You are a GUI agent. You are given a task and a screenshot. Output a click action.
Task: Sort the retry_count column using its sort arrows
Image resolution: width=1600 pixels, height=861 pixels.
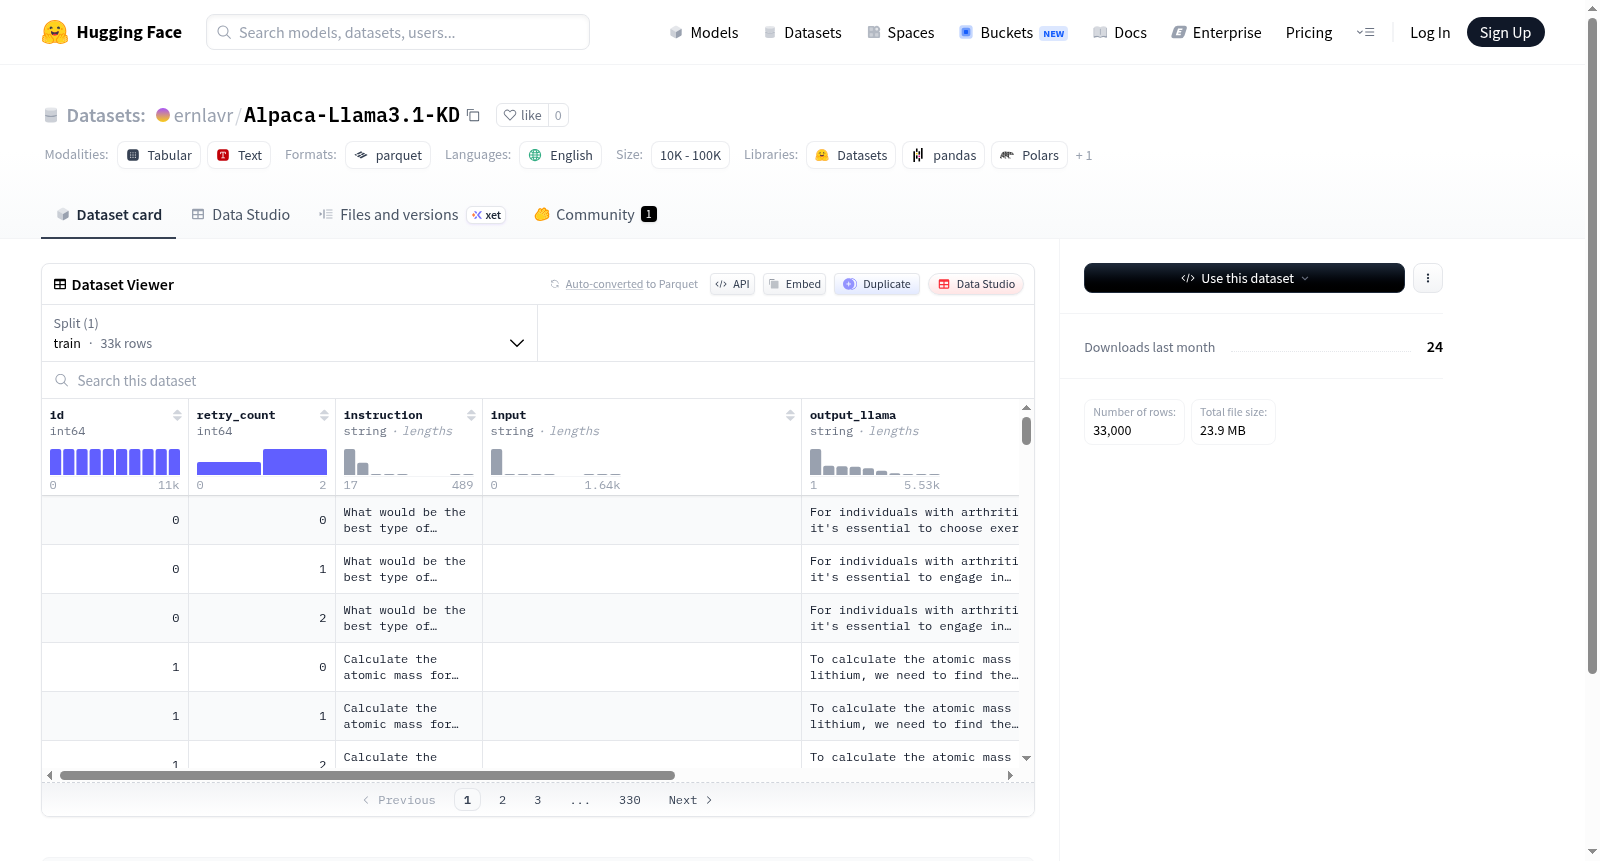tap(324, 415)
